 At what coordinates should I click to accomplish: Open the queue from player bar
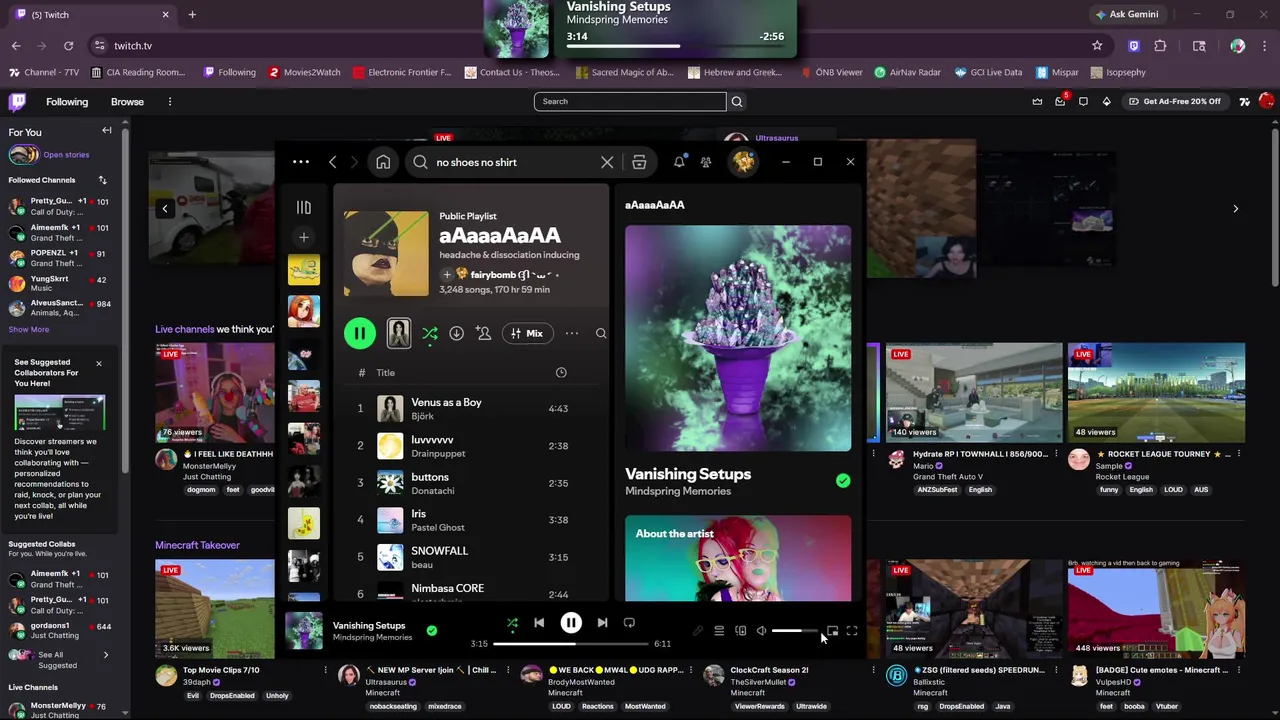[719, 631]
